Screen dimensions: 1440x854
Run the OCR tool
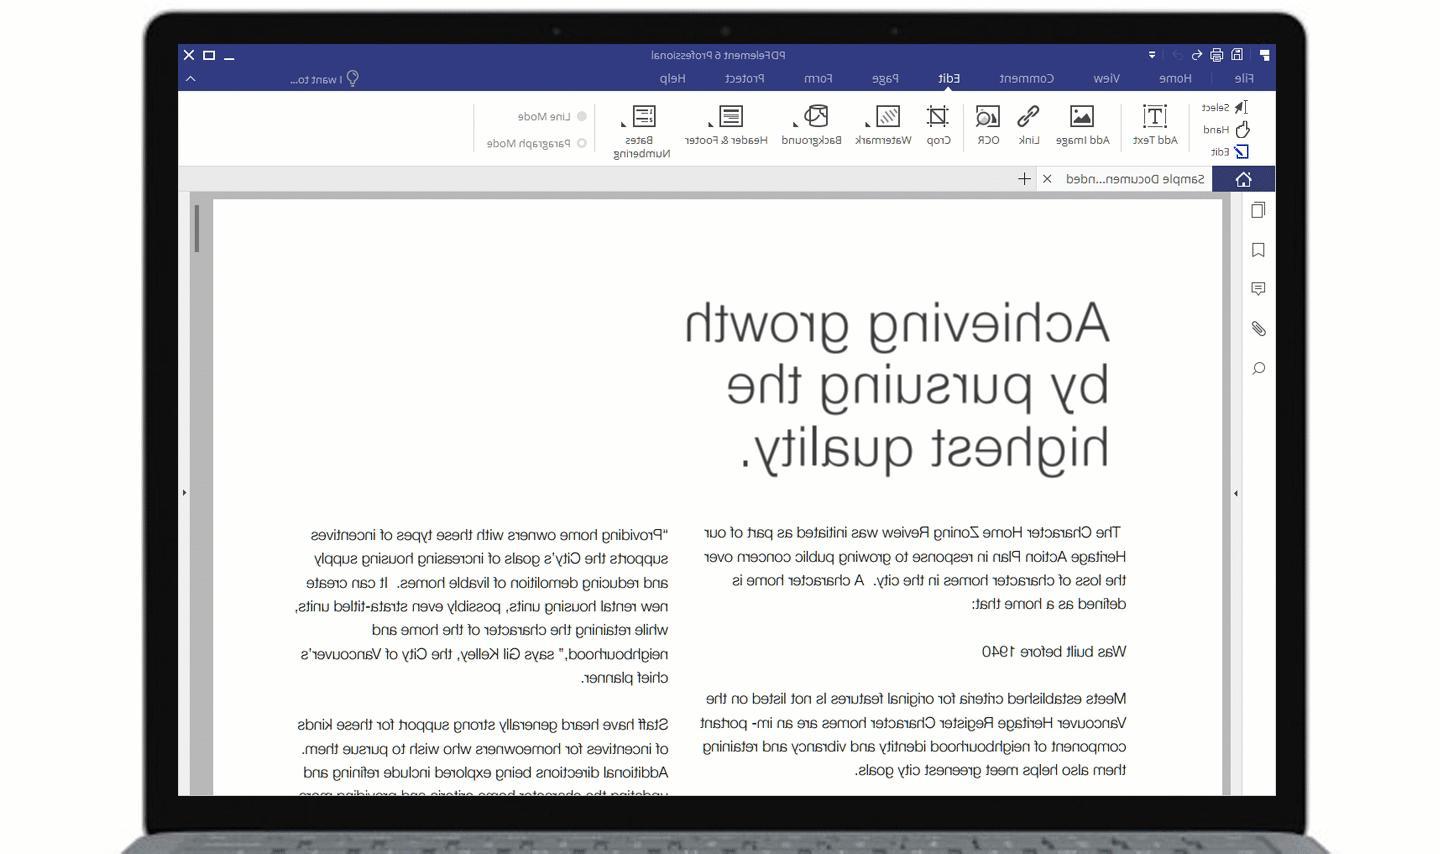pos(988,126)
